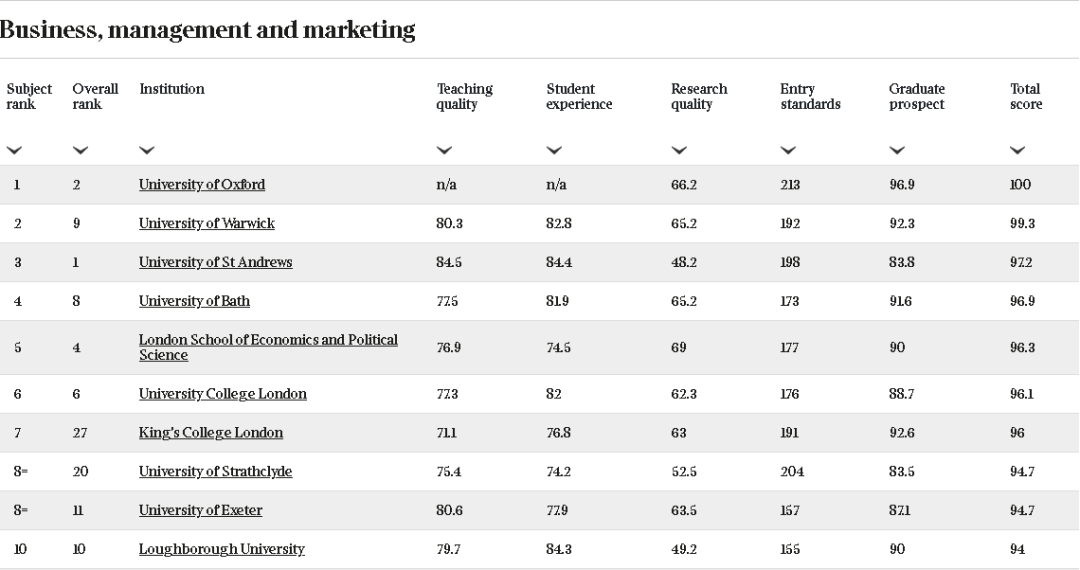This screenshot has width=1080, height=570.
Task: Click the Total score column header
Action: (x=1025, y=96)
